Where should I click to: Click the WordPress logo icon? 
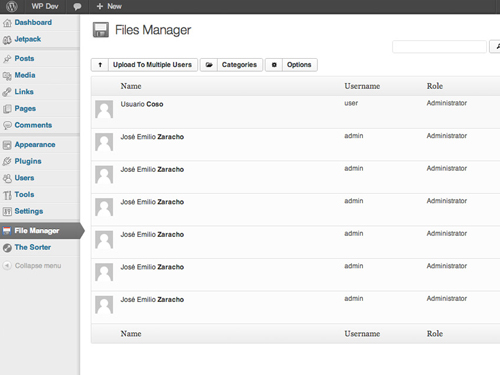point(12,6)
